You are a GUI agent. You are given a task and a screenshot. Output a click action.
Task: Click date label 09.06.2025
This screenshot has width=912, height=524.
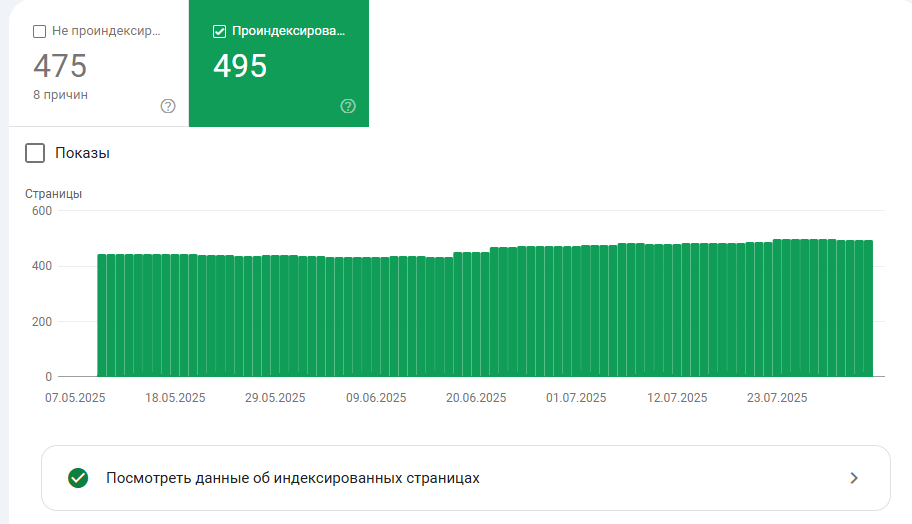coord(376,398)
